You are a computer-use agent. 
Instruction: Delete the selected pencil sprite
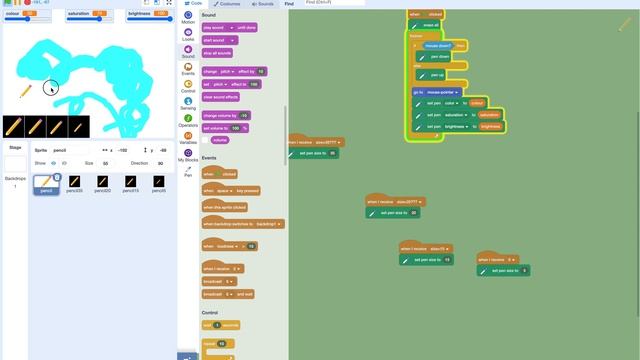tap(57, 177)
